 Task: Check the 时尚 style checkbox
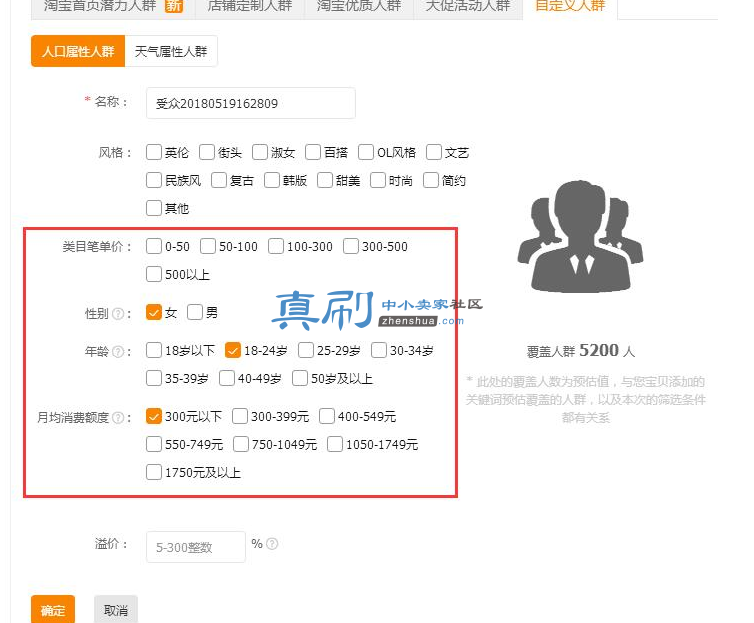pos(378,180)
